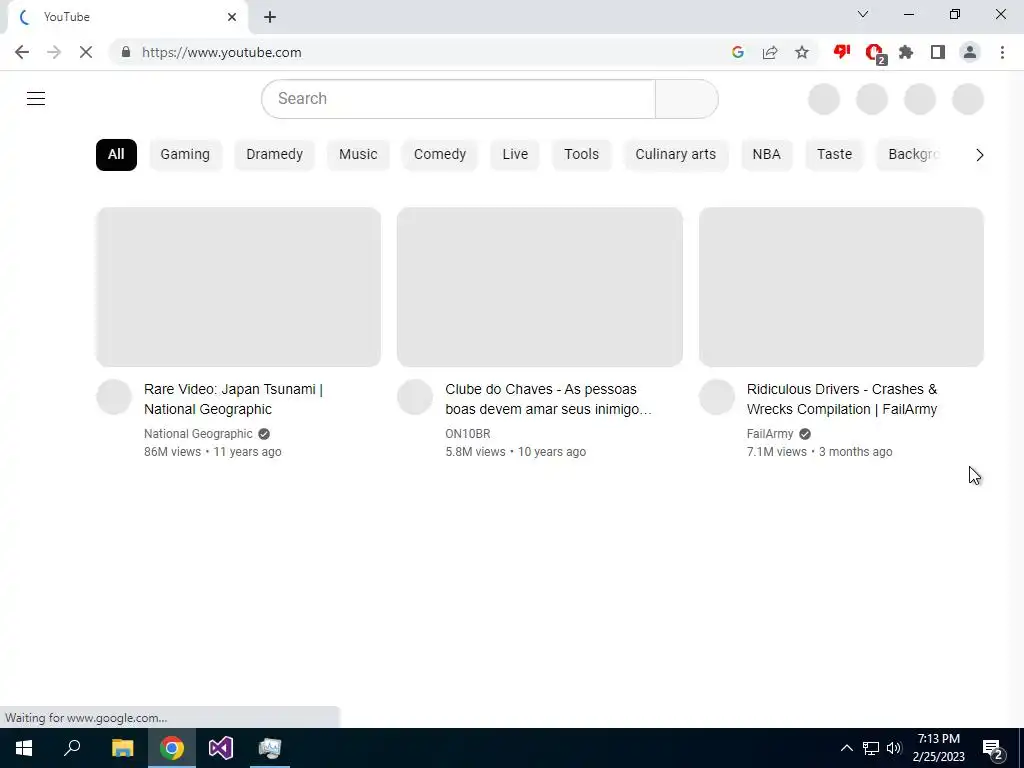Select the Music filter chip
The height and width of the screenshot is (768, 1024).
point(358,155)
